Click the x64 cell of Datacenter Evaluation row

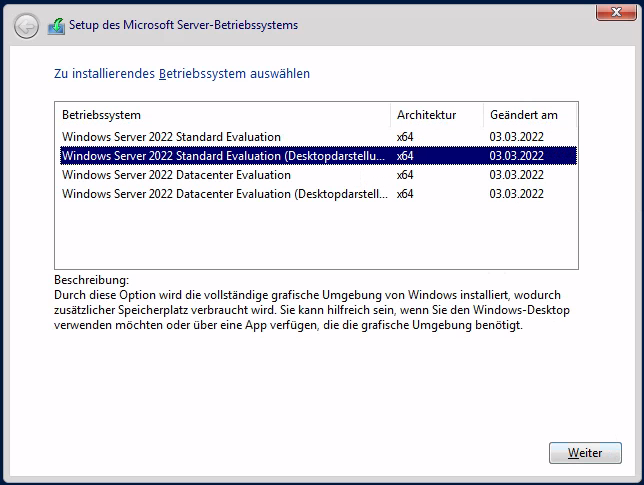(x=405, y=175)
